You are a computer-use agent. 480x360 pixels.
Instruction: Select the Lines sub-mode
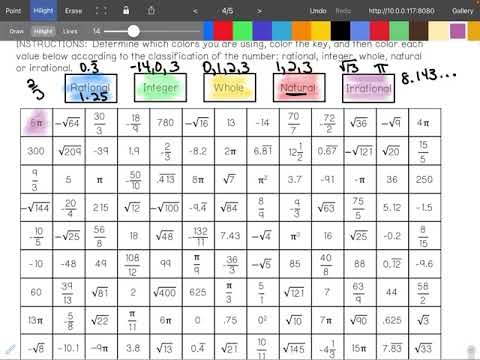(x=70, y=31)
